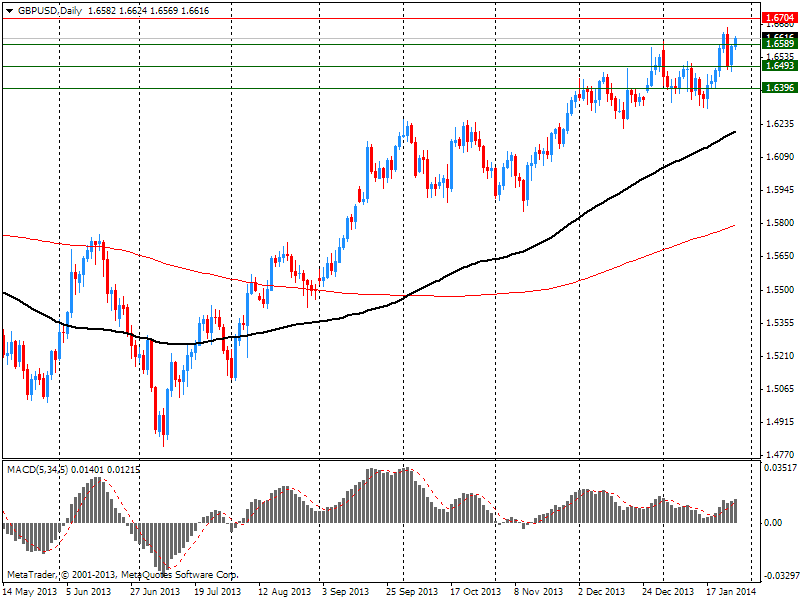Click the 24 Dec 2013 date label
This screenshot has width=800, height=600.
coord(667,591)
